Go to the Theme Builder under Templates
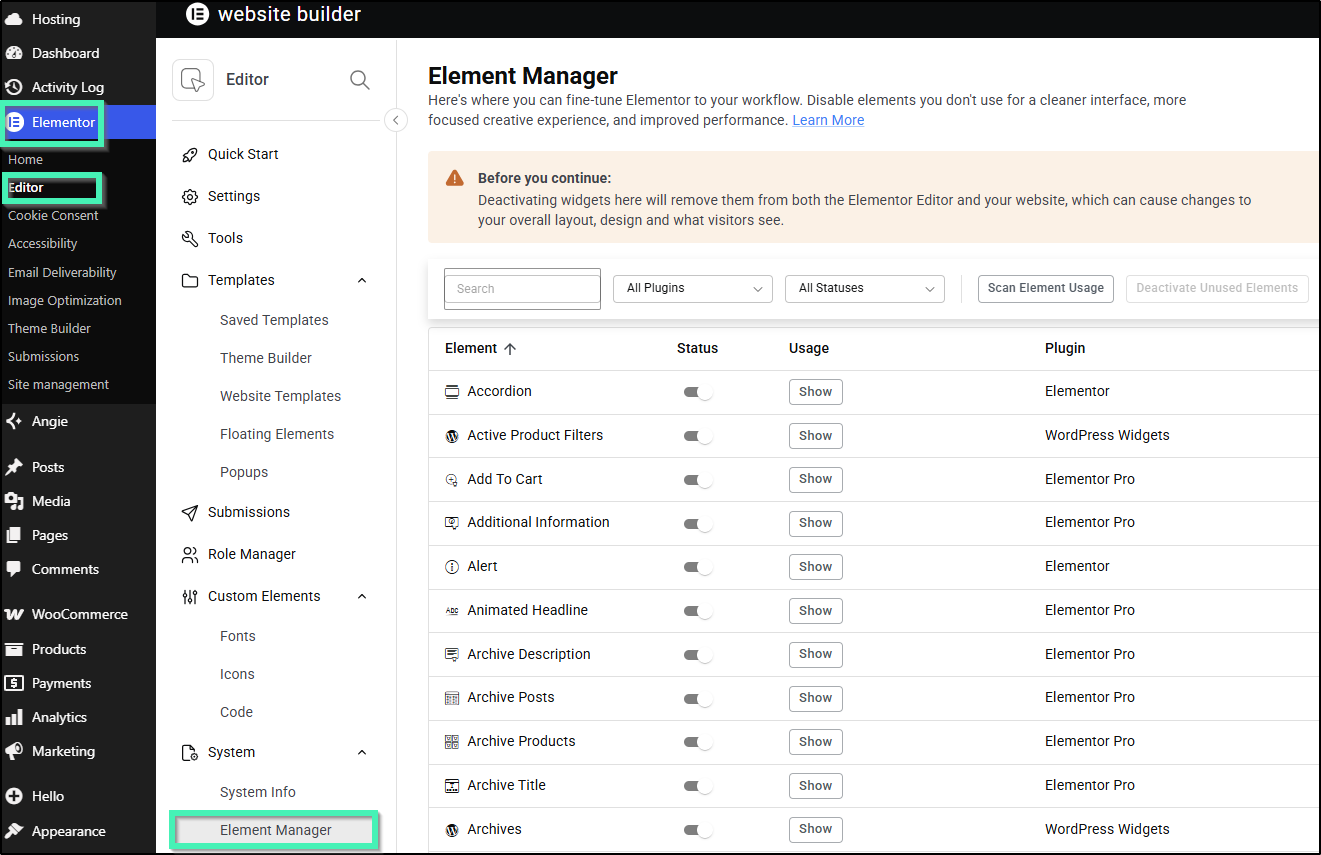The image size is (1321, 855). coord(266,358)
